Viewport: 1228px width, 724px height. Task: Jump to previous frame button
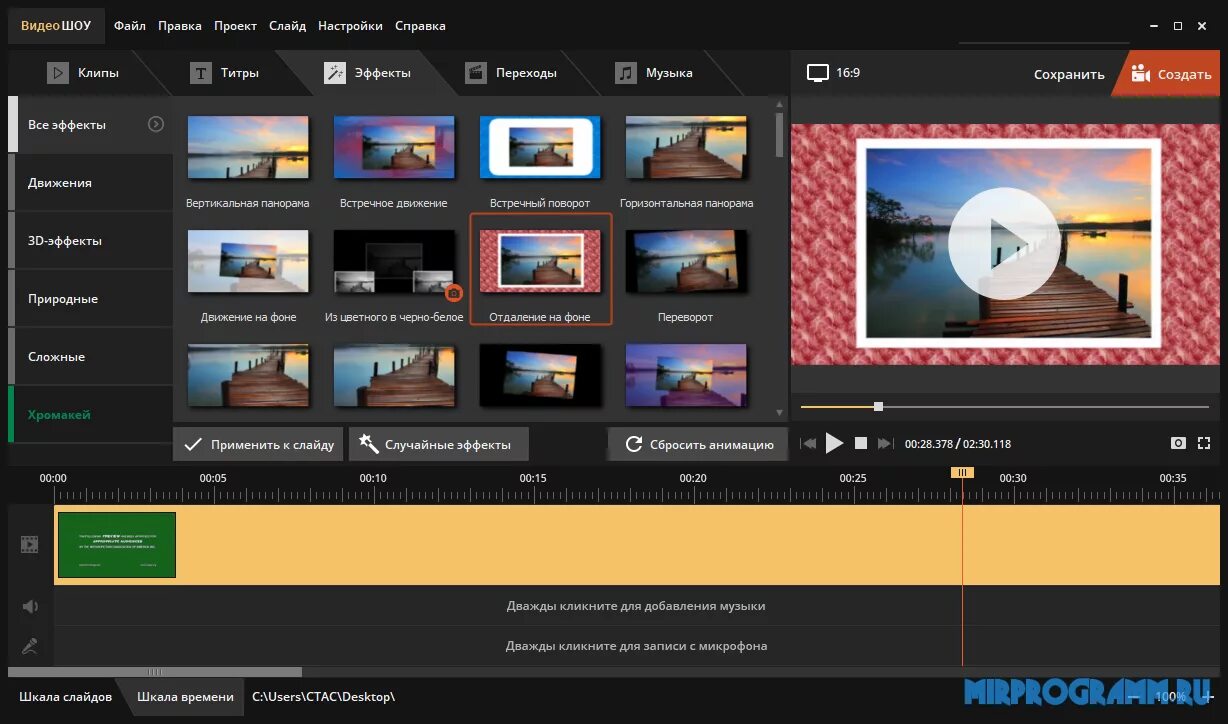(x=808, y=443)
